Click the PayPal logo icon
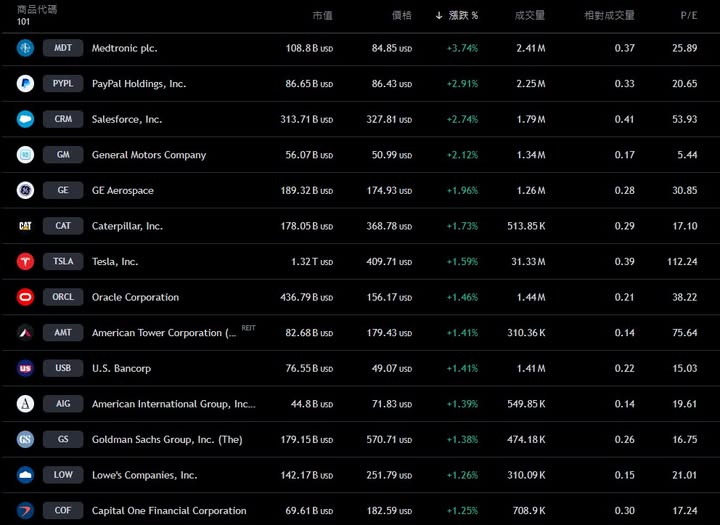Viewport: 720px width, 525px height. point(25,84)
